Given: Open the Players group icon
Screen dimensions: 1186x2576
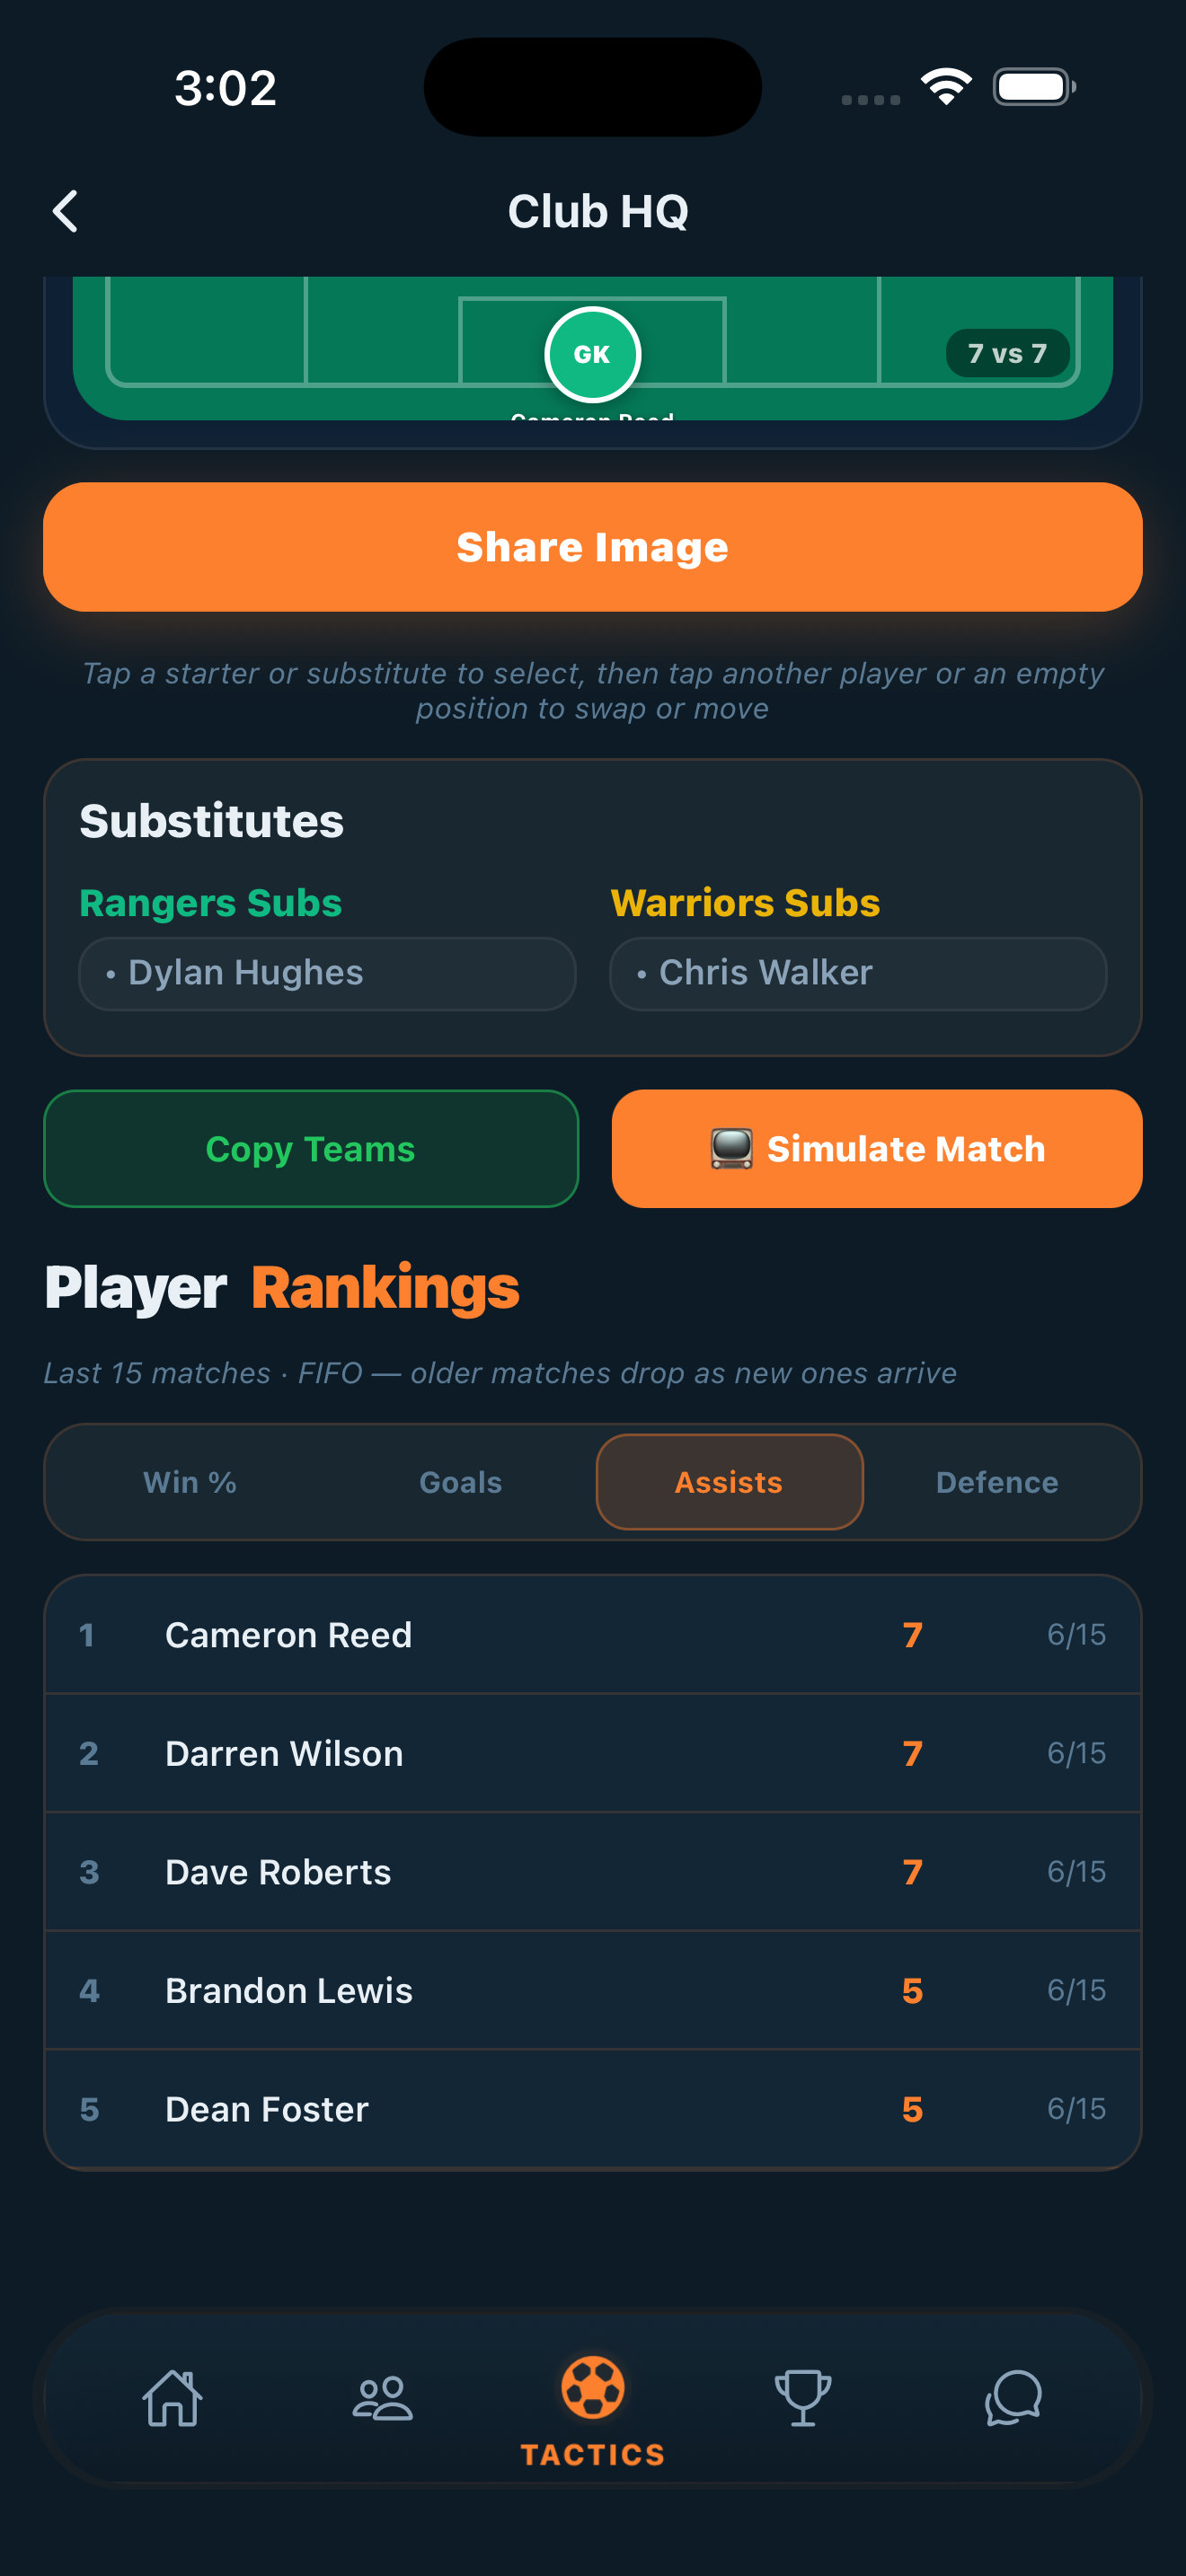Looking at the screenshot, I should click(382, 2398).
